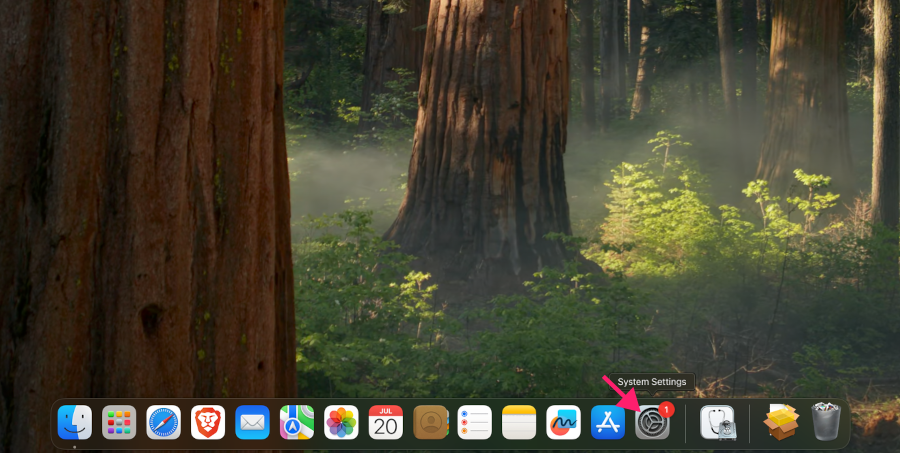Open Maps from the Dock
Image resolution: width=900 pixels, height=453 pixels.
pyautogui.click(x=297, y=422)
